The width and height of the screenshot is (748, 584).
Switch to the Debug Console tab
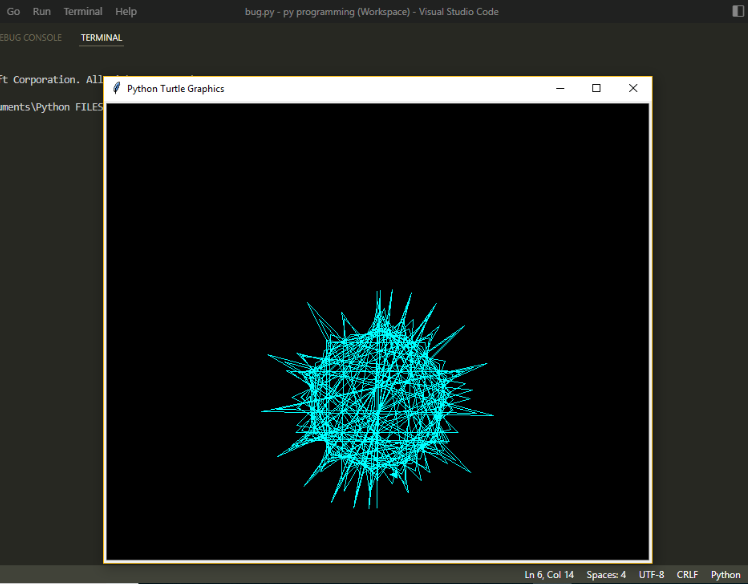30,38
